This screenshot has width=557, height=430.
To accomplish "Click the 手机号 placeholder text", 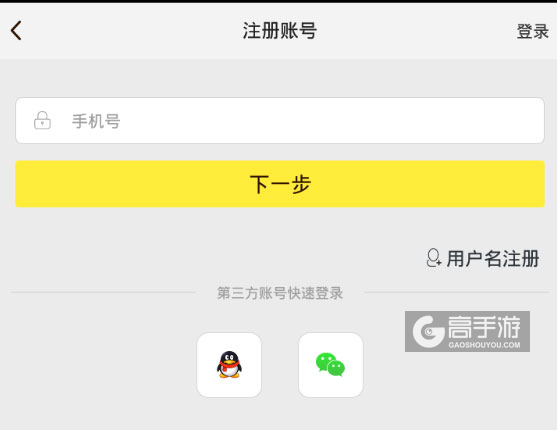I will [x=96, y=121].
